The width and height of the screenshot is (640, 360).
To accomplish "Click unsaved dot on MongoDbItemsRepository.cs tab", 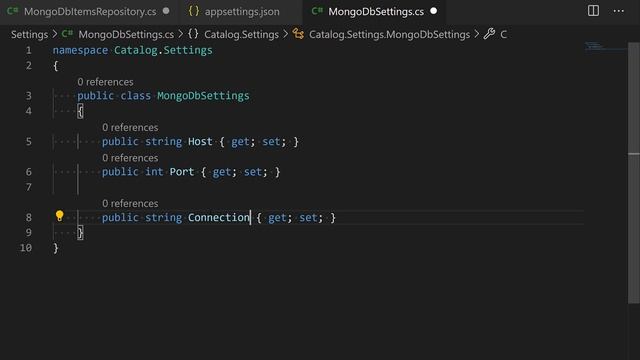I will pyautogui.click(x=166, y=11).
